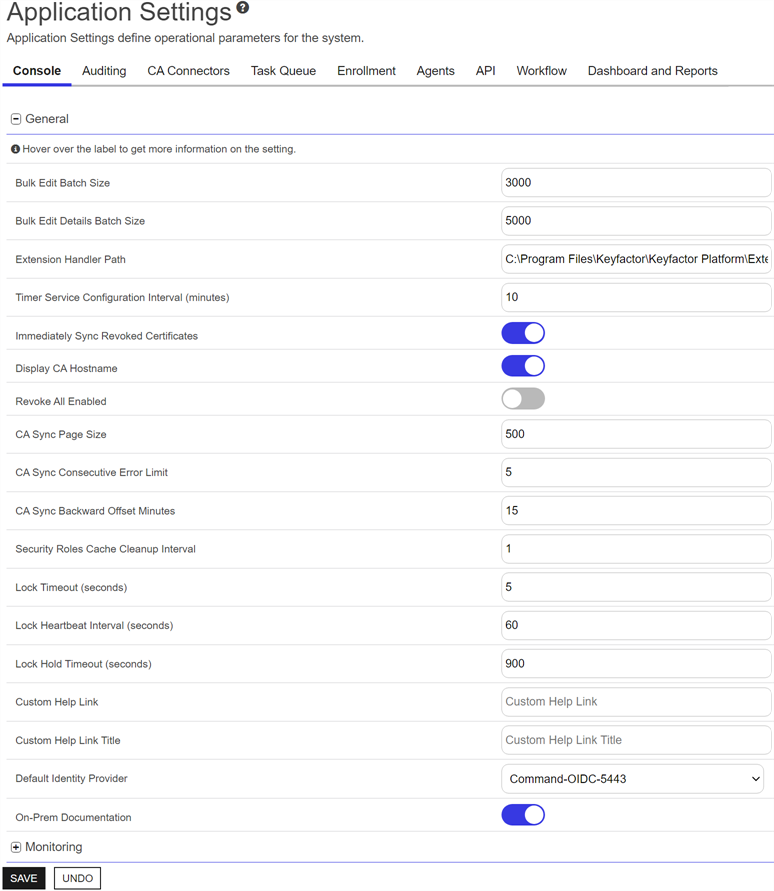The width and height of the screenshot is (774, 891).
Task: Click the SAVE button
Action: [x=24, y=878]
